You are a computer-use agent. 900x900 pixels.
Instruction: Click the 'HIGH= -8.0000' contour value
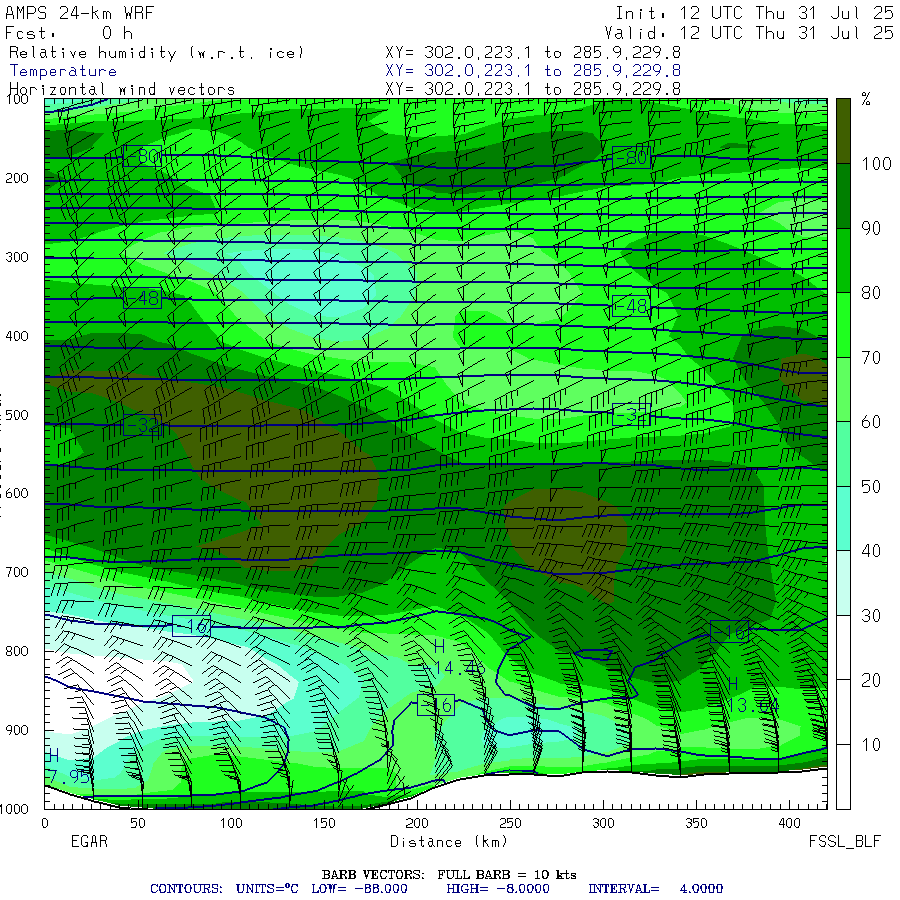[498, 889]
